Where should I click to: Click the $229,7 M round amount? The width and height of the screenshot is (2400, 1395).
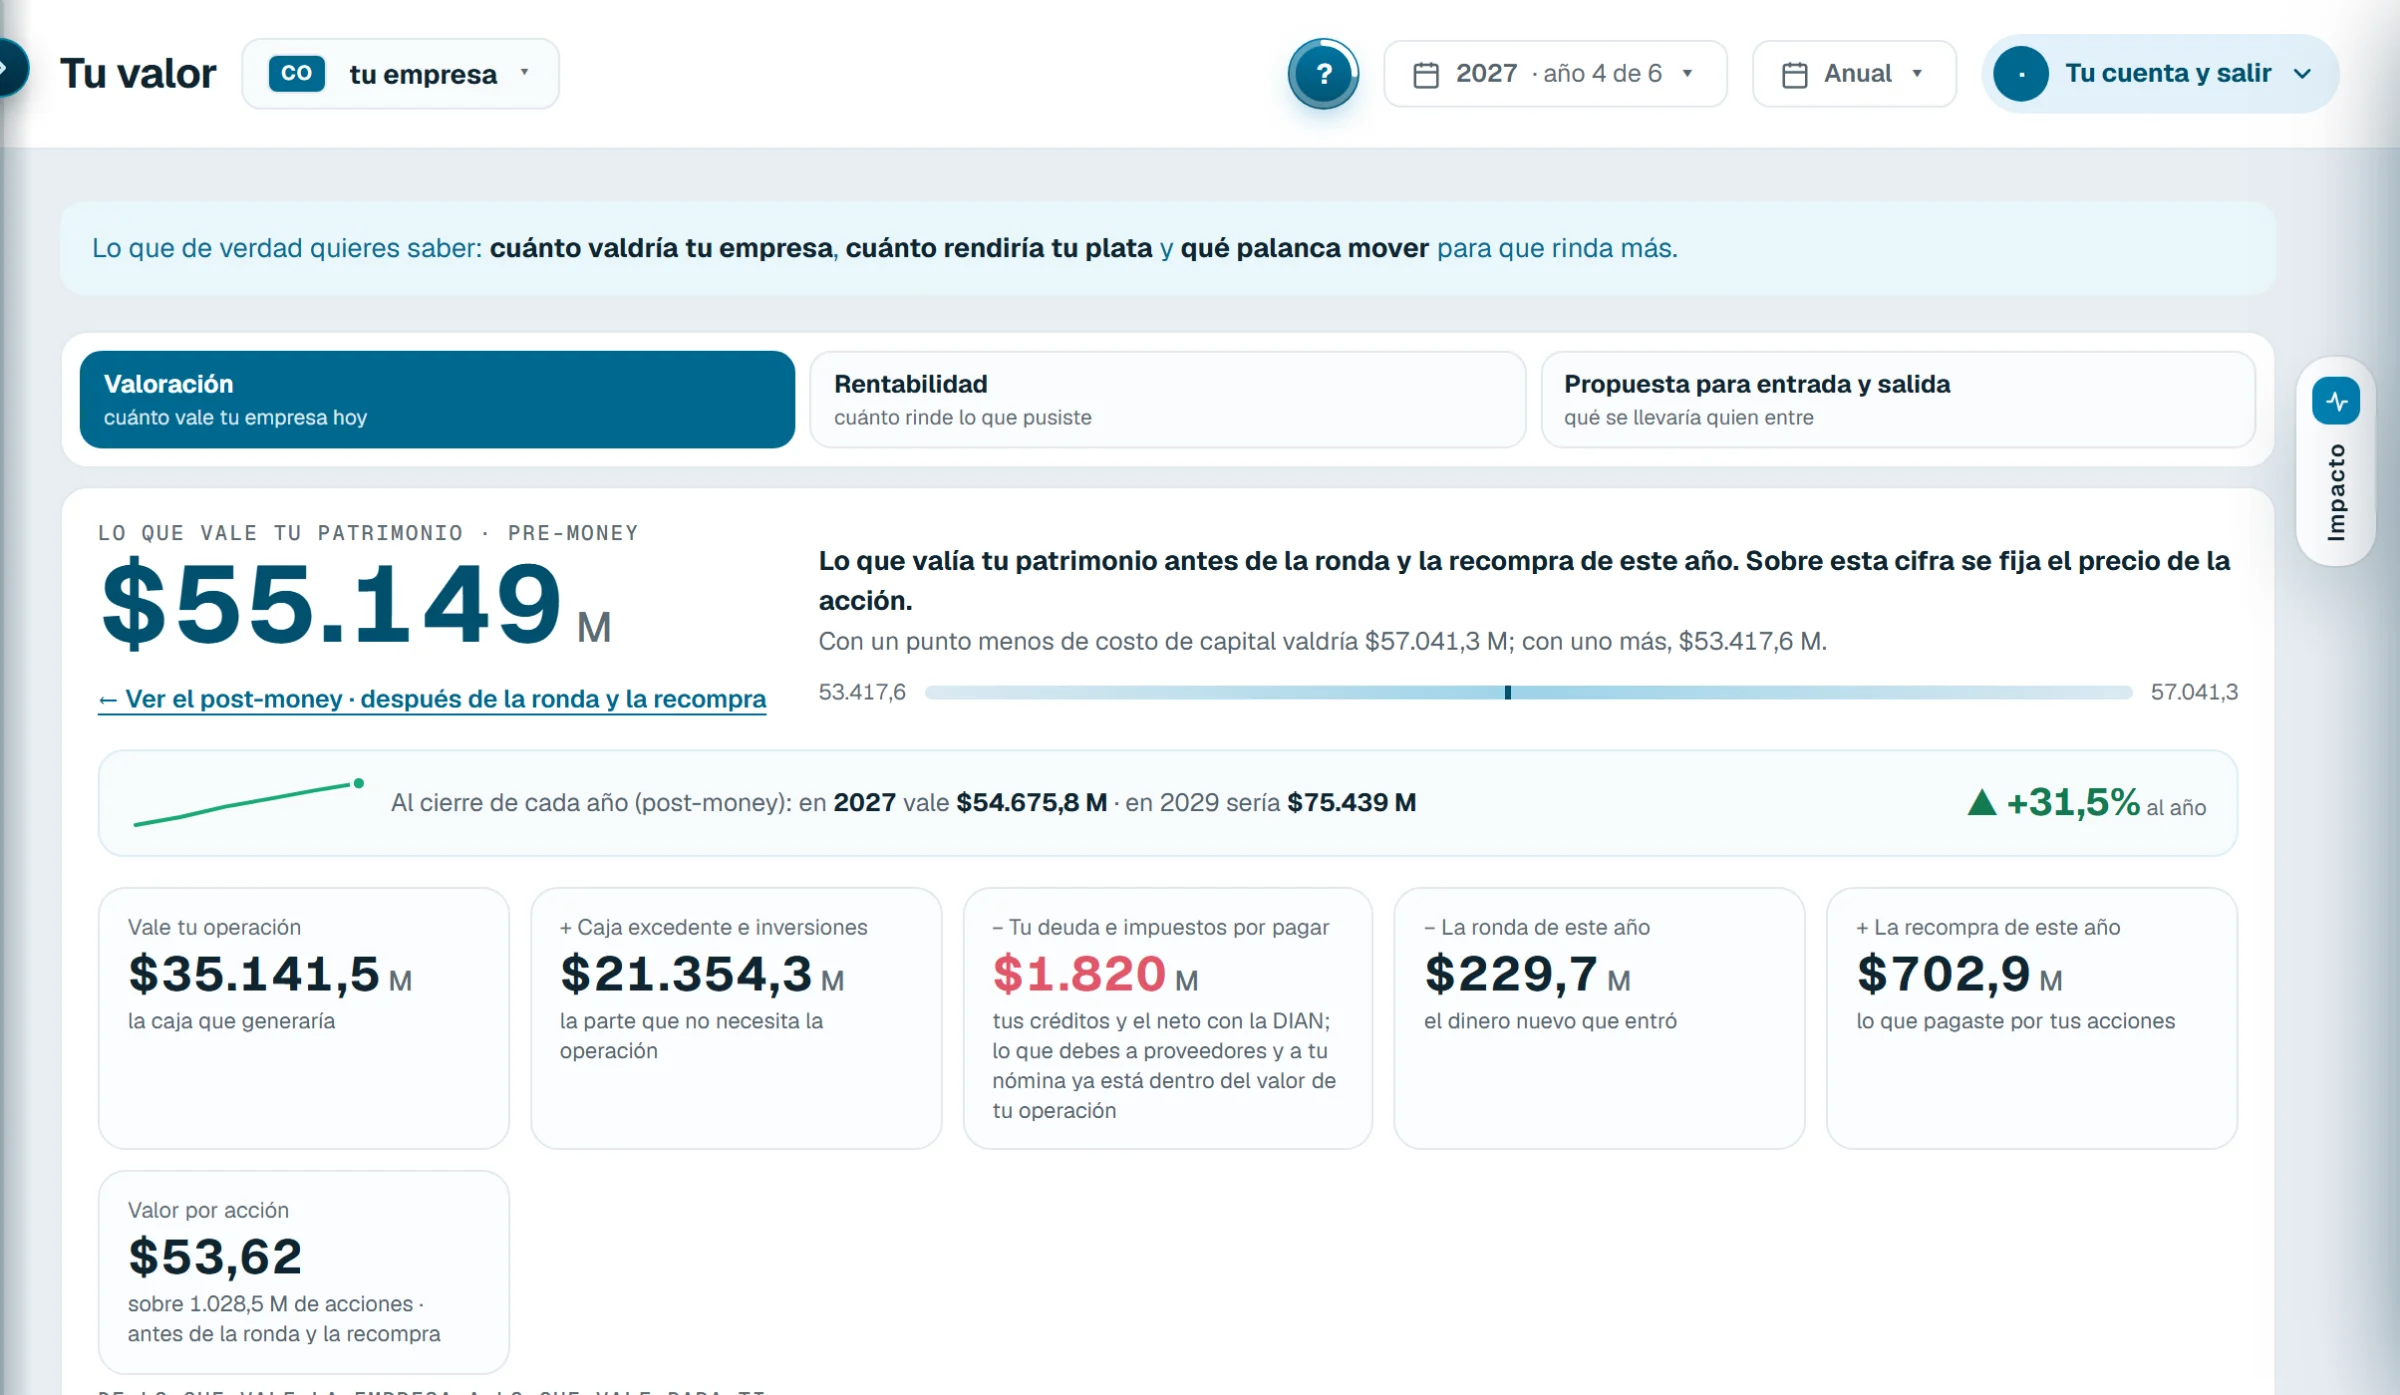(x=1527, y=974)
